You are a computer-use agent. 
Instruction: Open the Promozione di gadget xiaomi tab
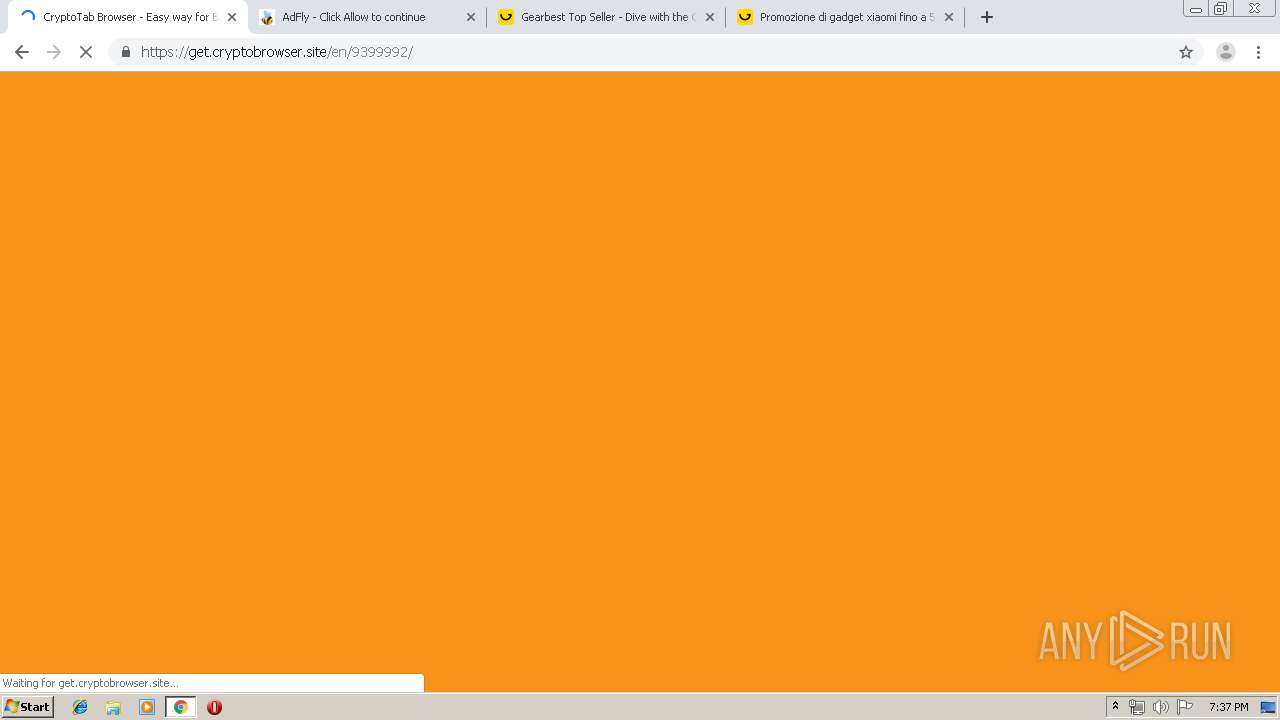pyautogui.click(x=844, y=17)
